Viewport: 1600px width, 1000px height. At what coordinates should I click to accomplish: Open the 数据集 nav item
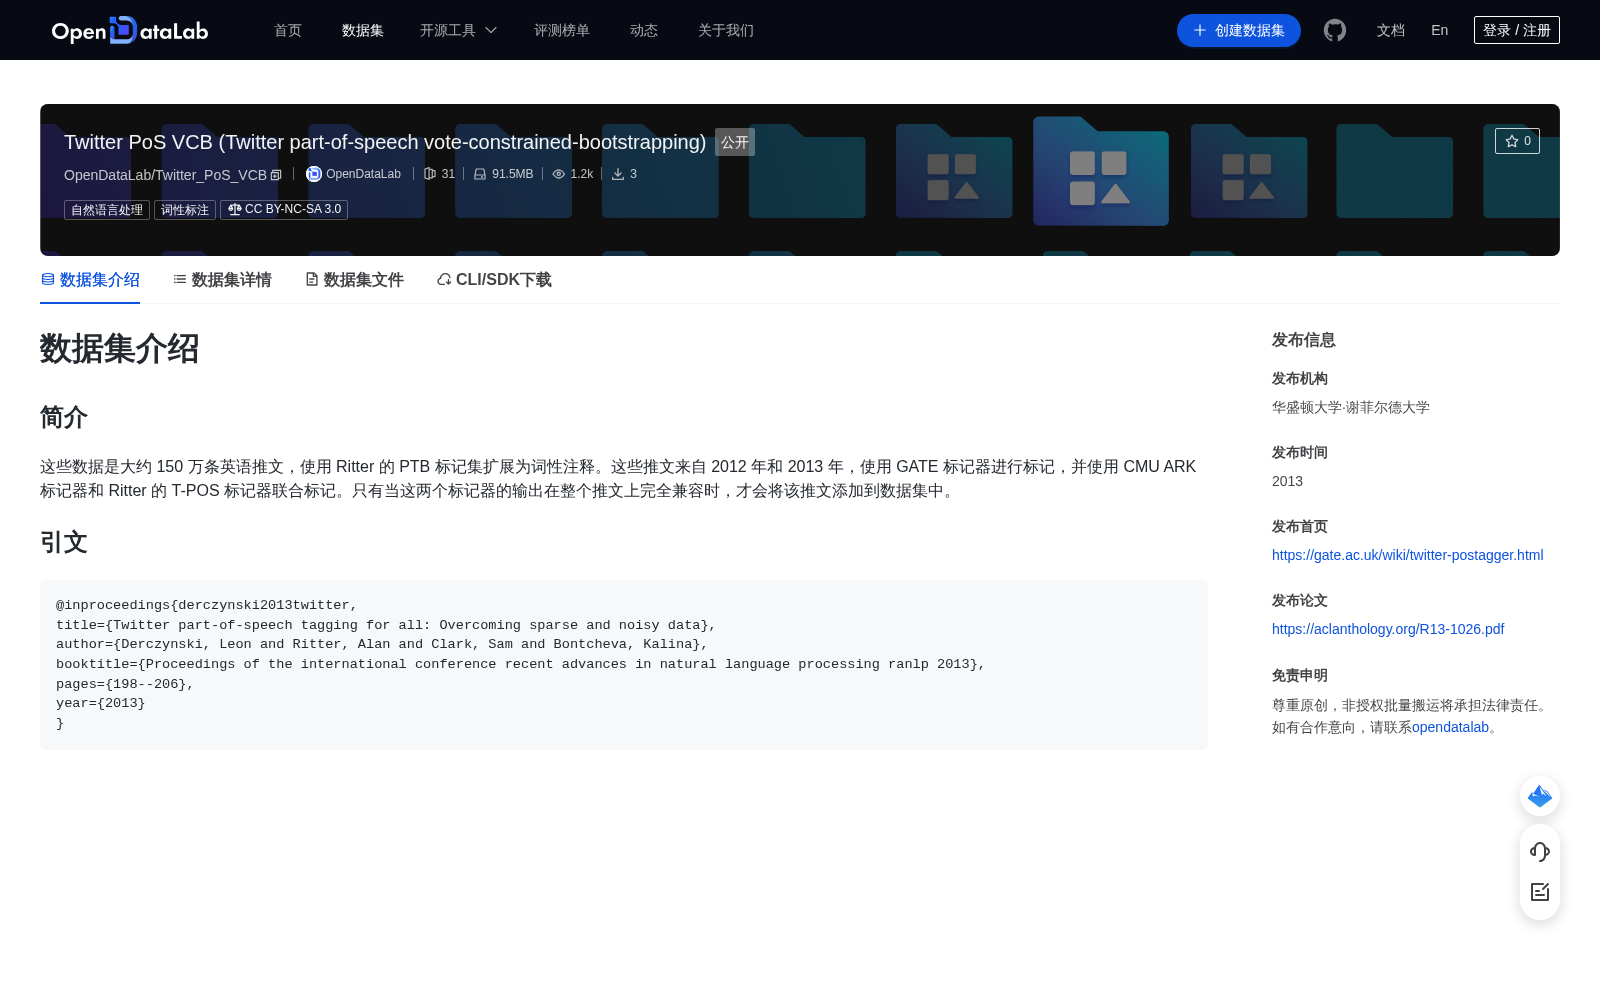[363, 30]
